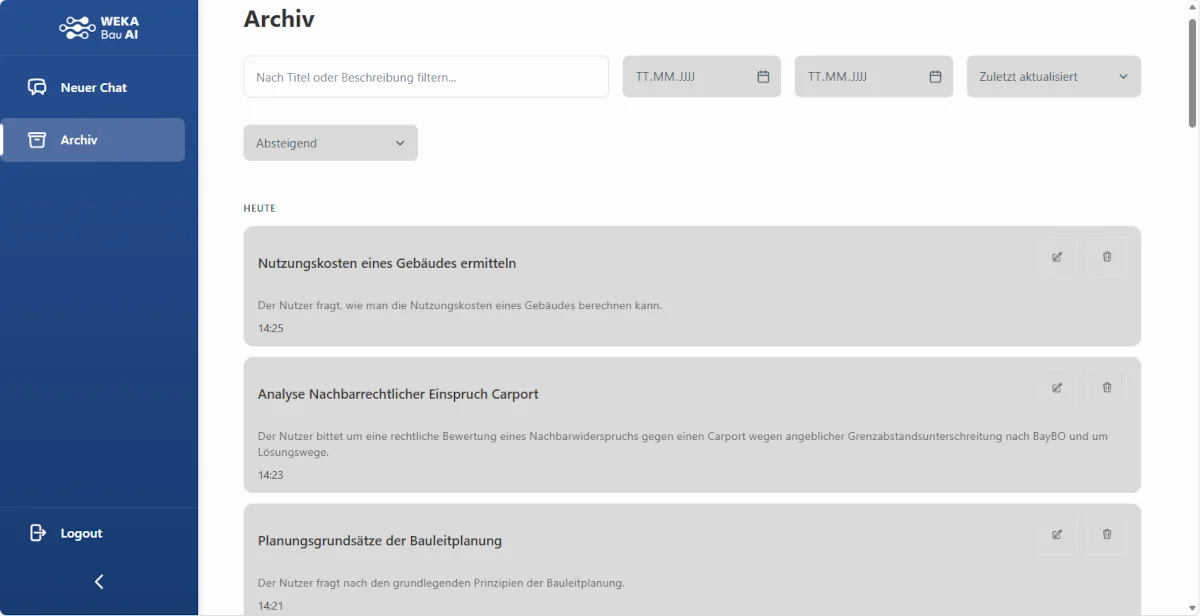Edit the 'Nutzungskosten eines Gebäudes ermitteln' chat title
Image resolution: width=1200 pixels, height=616 pixels.
pos(1057,257)
